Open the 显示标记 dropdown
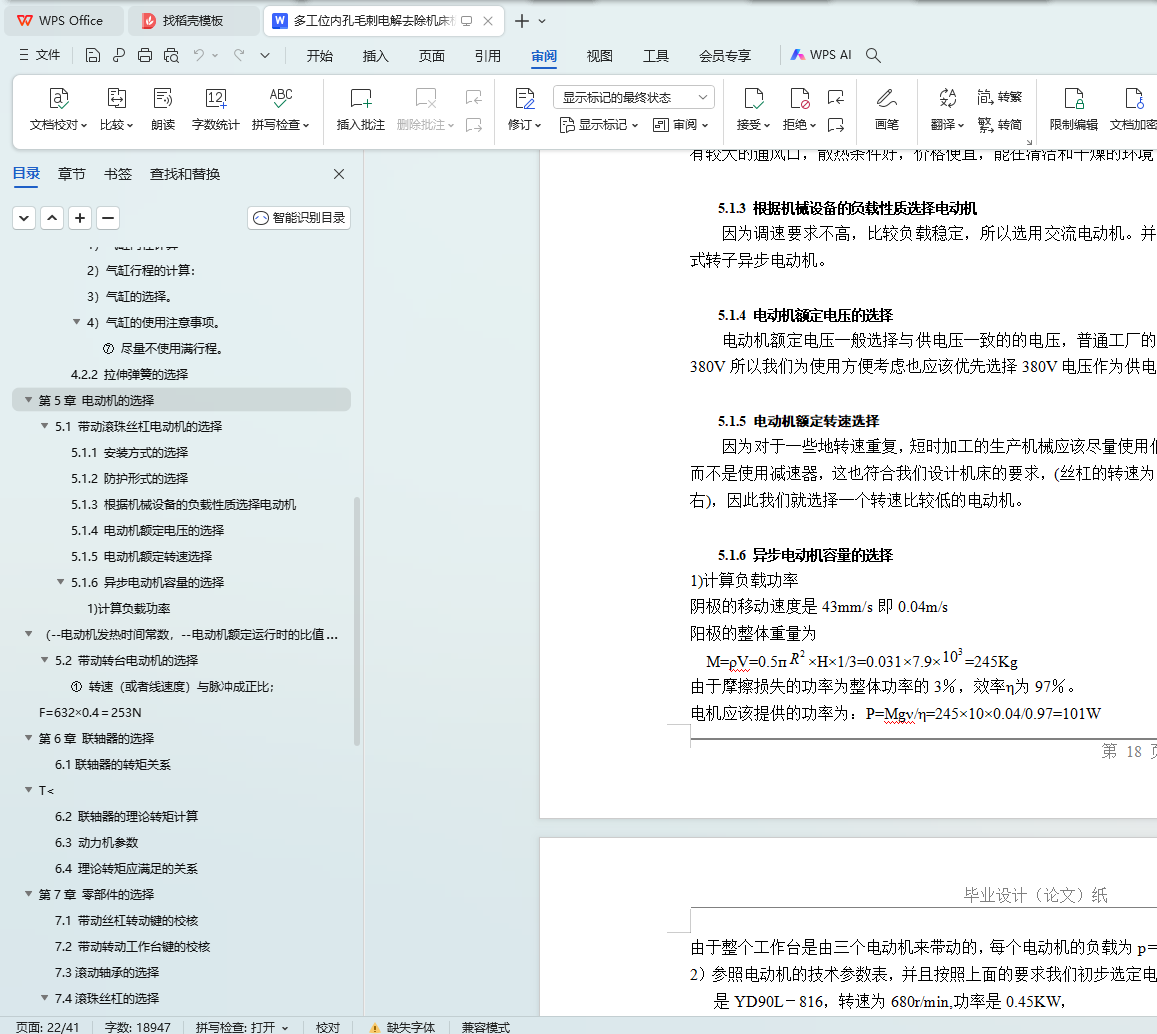 pos(598,125)
